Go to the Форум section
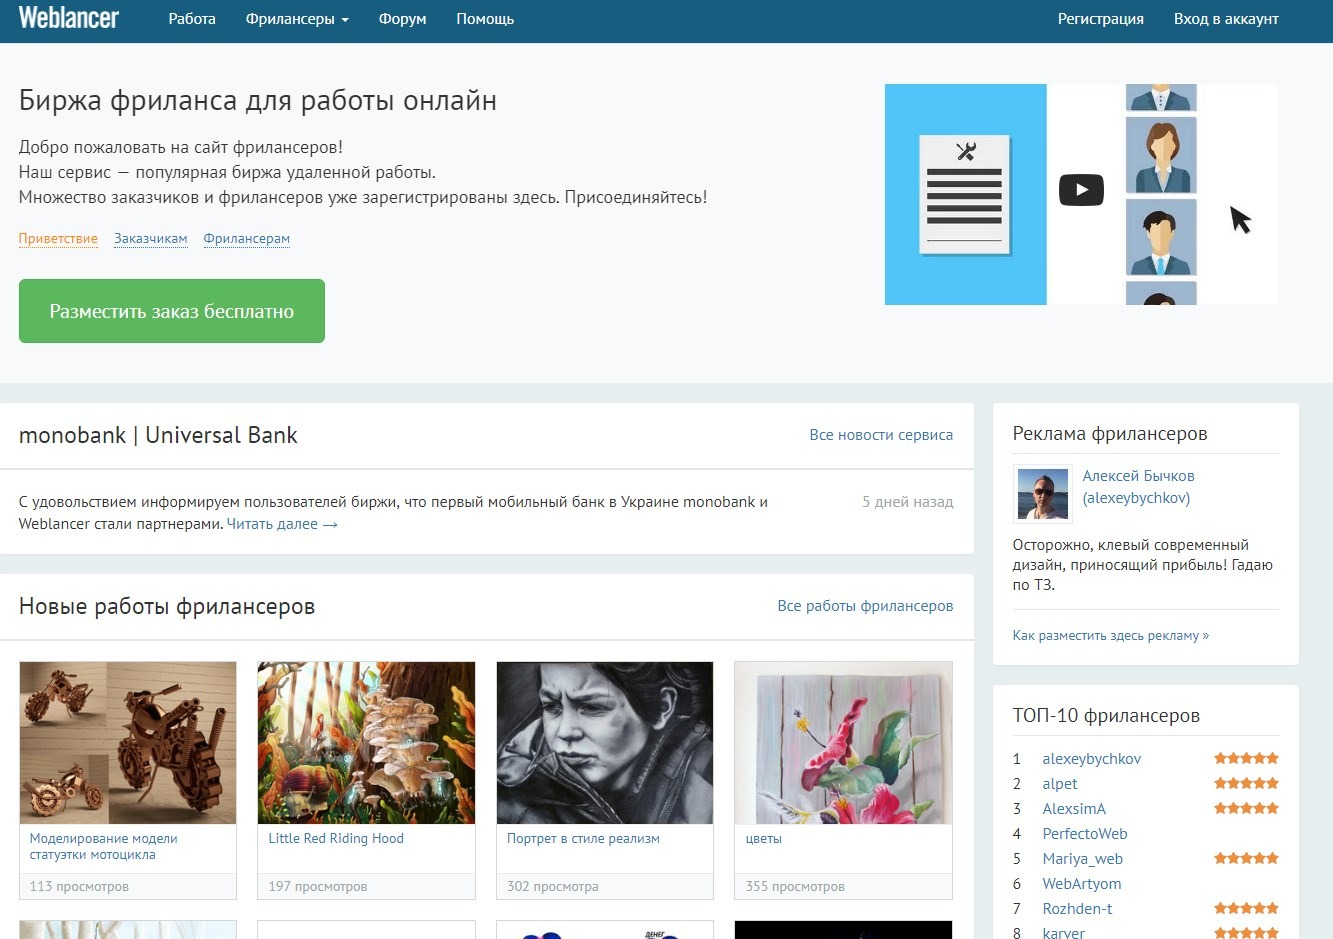The width and height of the screenshot is (1333, 939). (x=402, y=19)
